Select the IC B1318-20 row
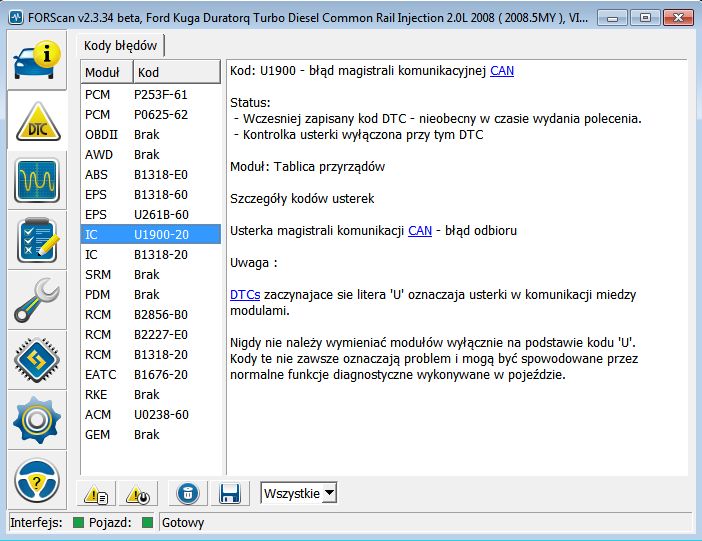The height and width of the screenshot is (541, 702). tap(151, 254)
